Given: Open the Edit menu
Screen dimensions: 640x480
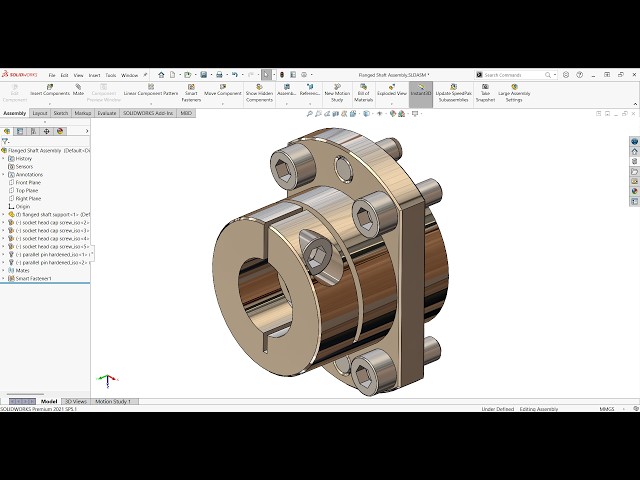Looking at the screenshot, I should [x=64, y=75].
